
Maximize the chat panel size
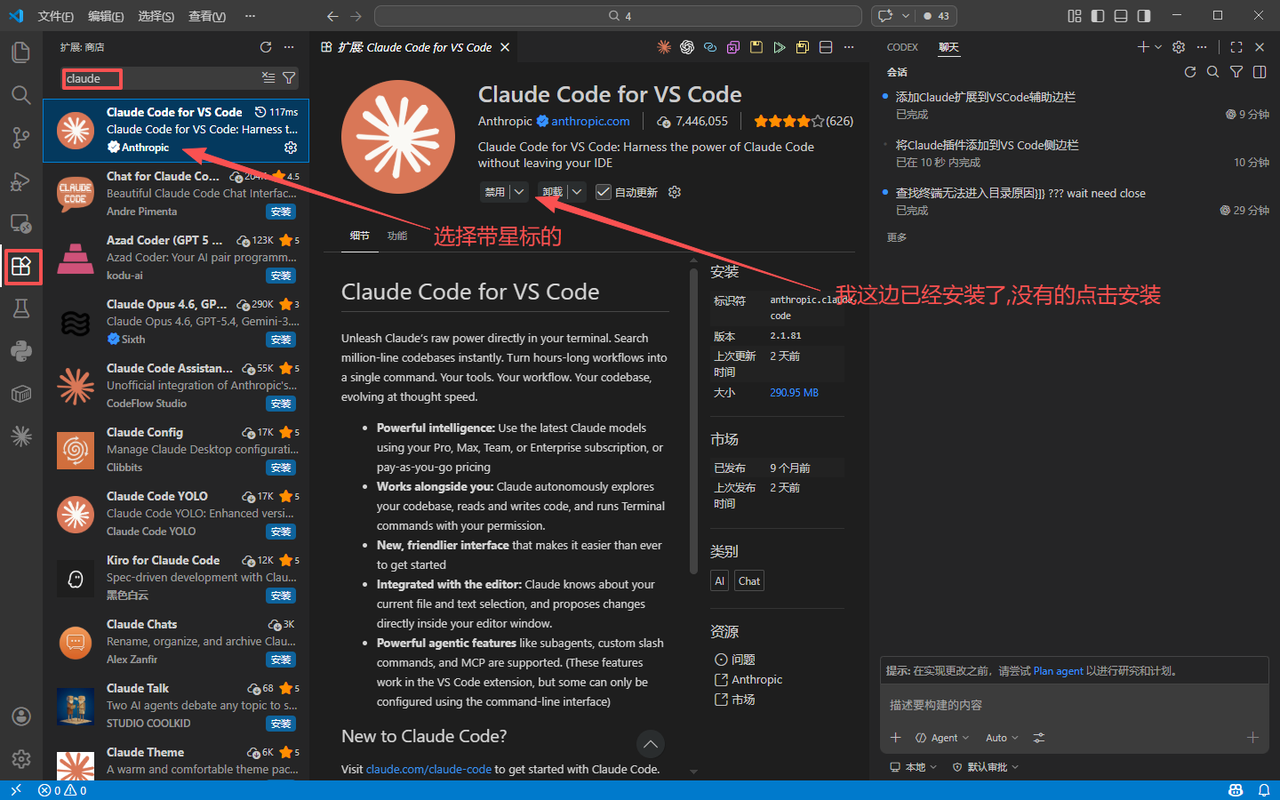[1237, 47]
